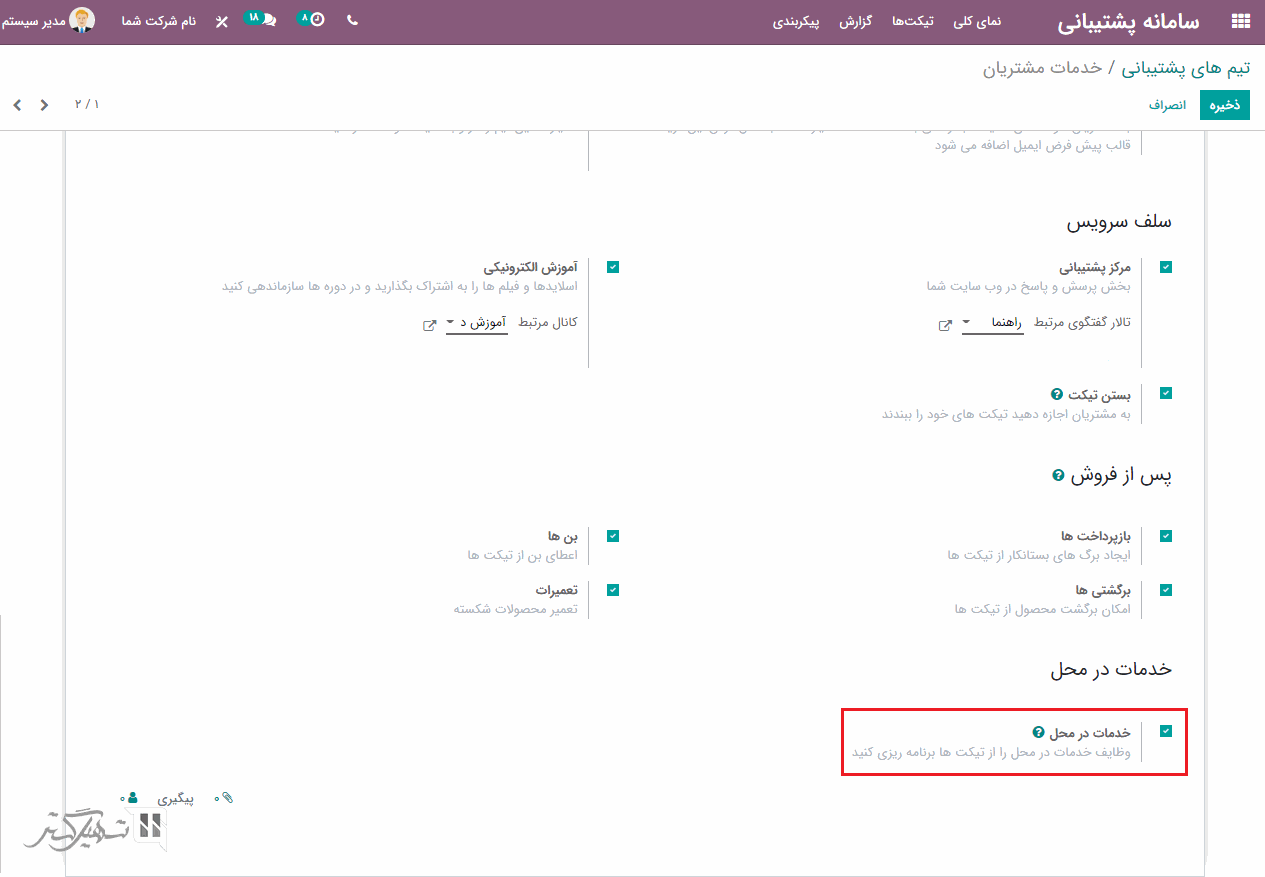The image size is (1265, 877).
Task: Uncheck the مرکز پشتیبانی checkbox
Action: (x=1166, y=267)
